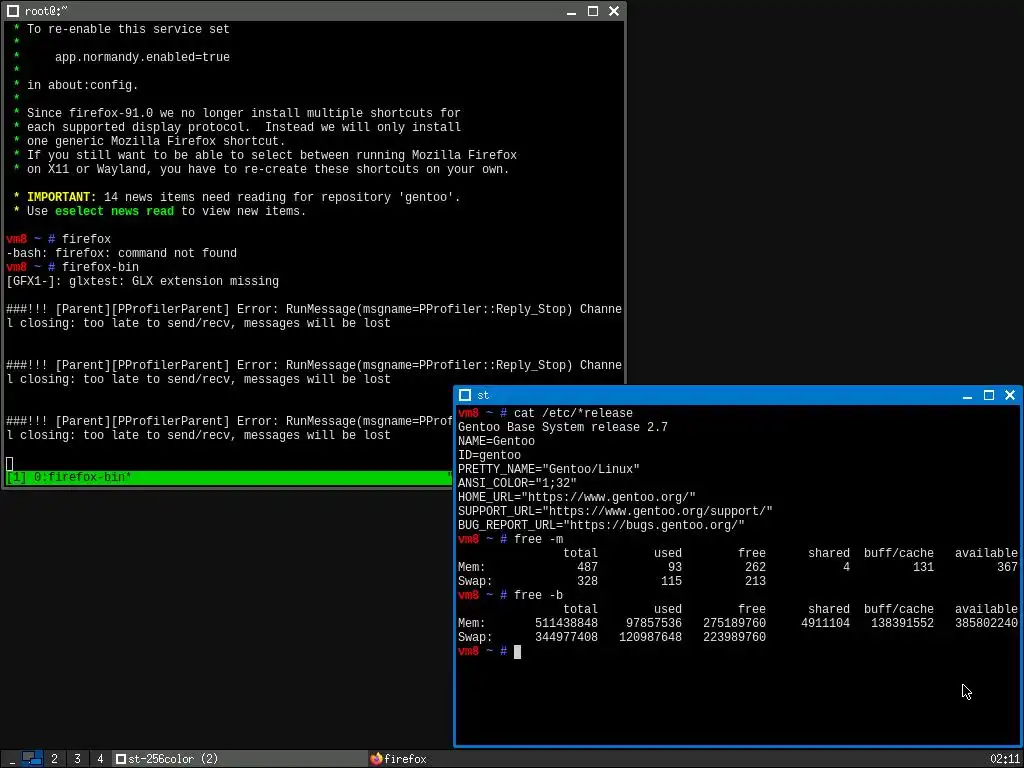1024x768 pixels.
Task: Click the 'free -b' command
Action: click(x=539, y=596)
